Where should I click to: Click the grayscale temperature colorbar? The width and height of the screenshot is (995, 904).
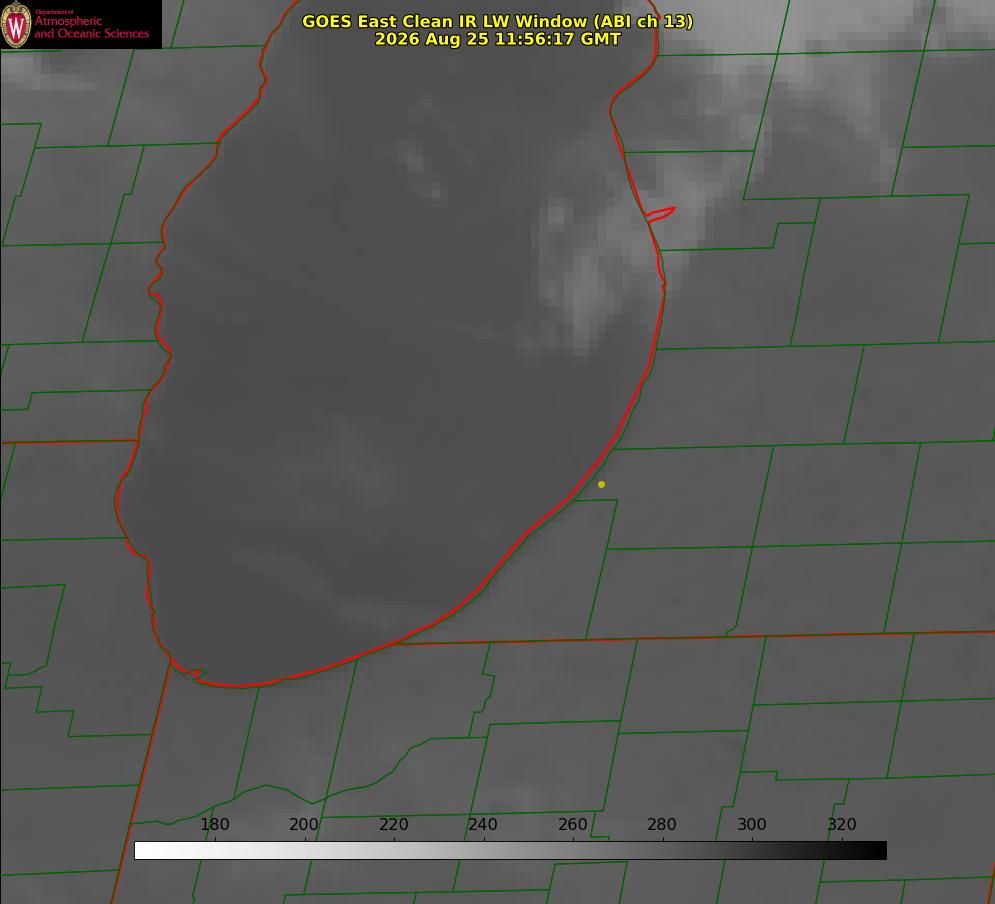point(510,850)
